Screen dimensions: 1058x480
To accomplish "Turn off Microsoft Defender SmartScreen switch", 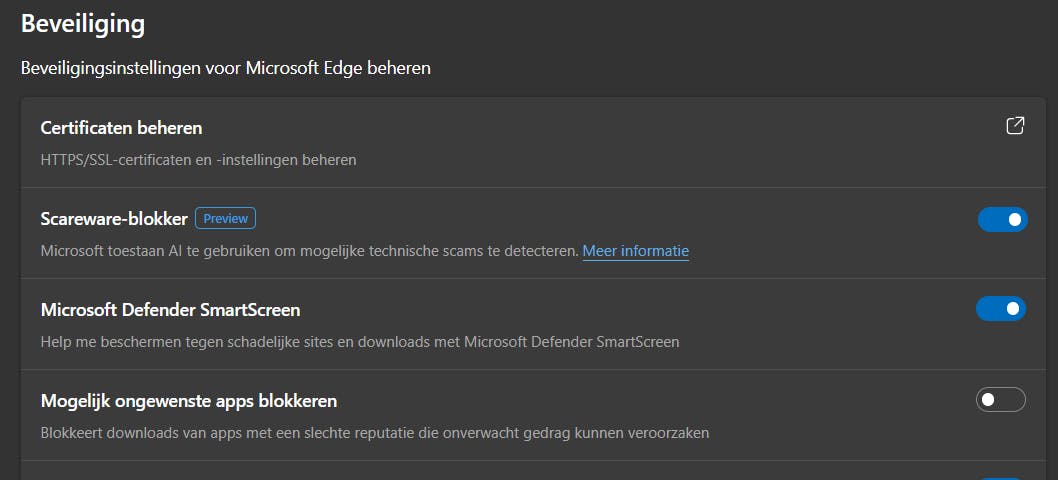I will tap(1001, 309).
